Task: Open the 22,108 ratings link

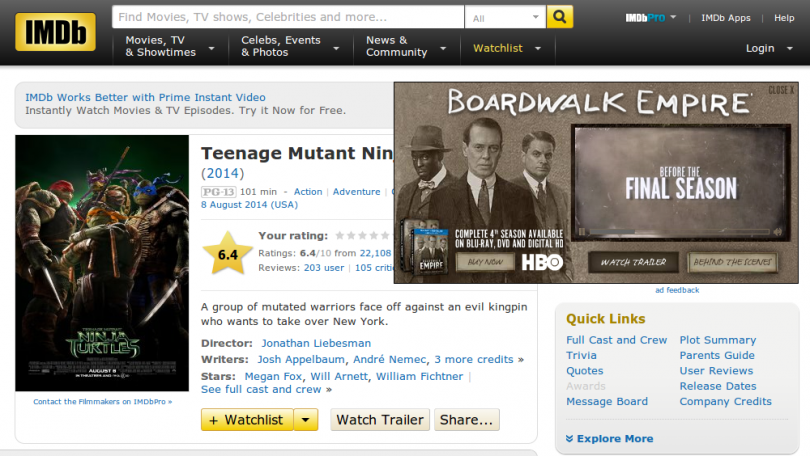Action: coord(376,253)
